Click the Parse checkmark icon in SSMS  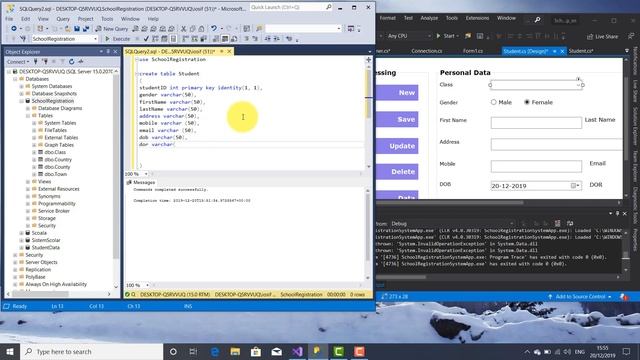(146, 39)
